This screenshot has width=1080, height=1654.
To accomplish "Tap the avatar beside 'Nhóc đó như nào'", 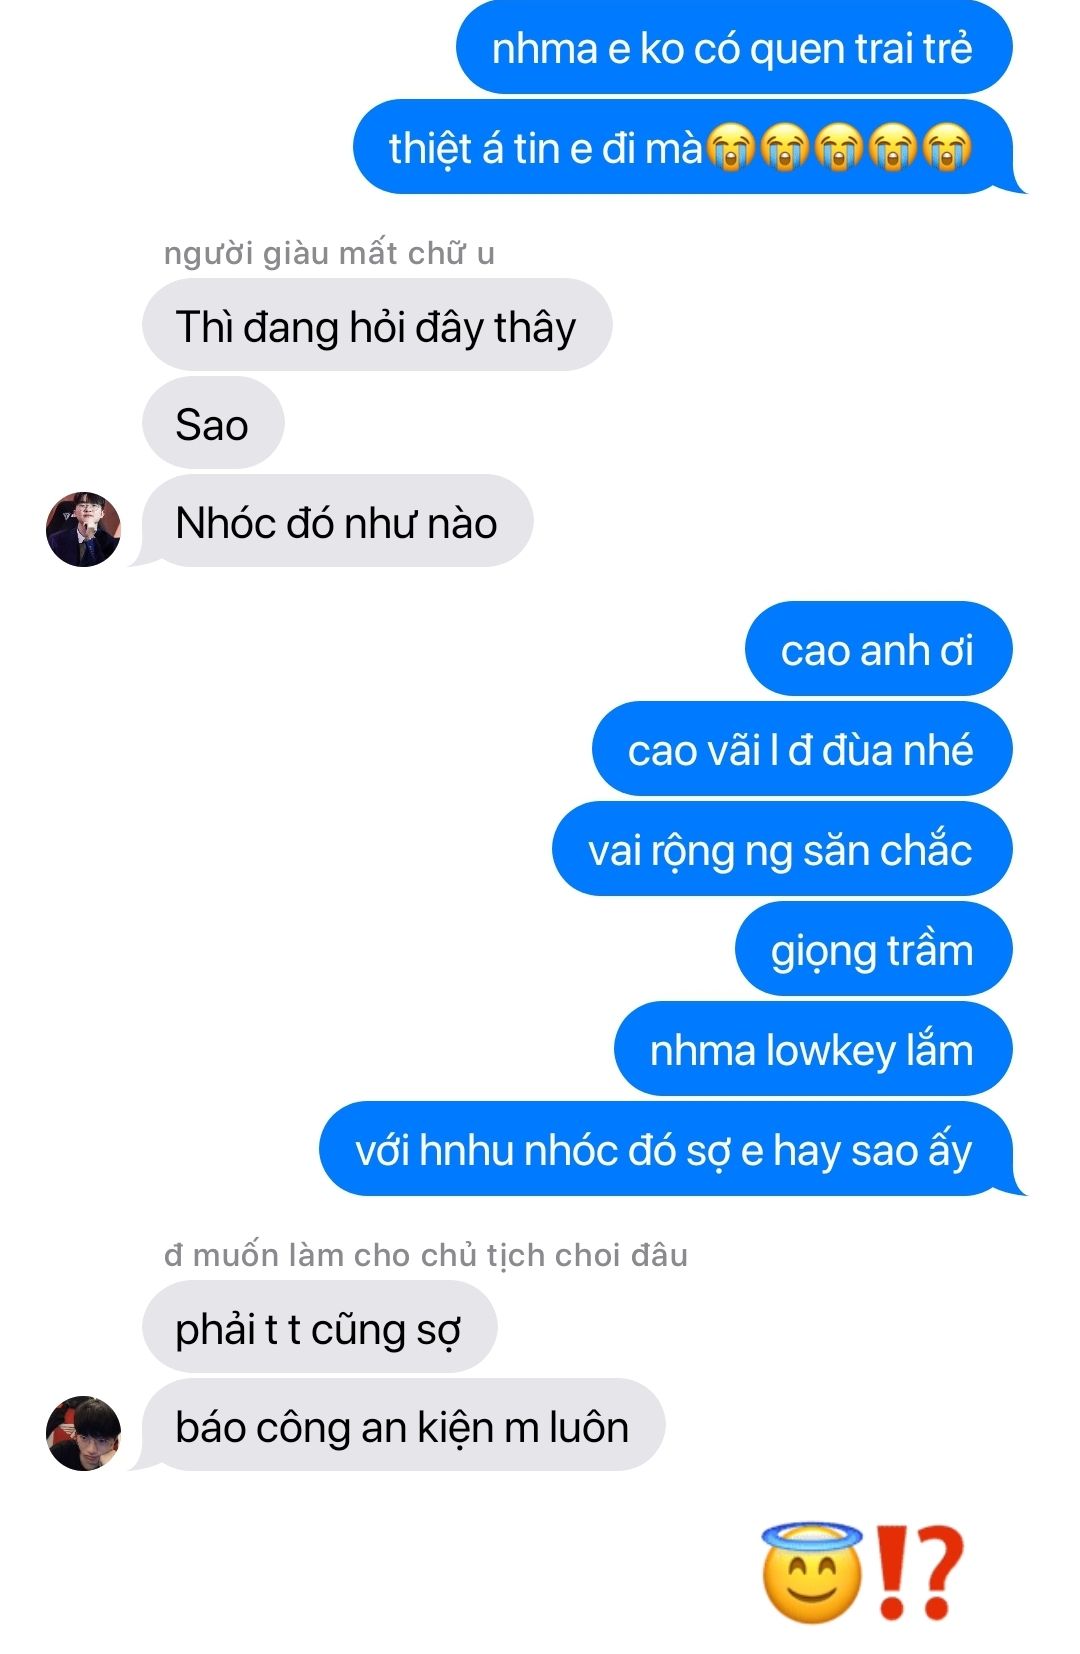I will 83,529.
